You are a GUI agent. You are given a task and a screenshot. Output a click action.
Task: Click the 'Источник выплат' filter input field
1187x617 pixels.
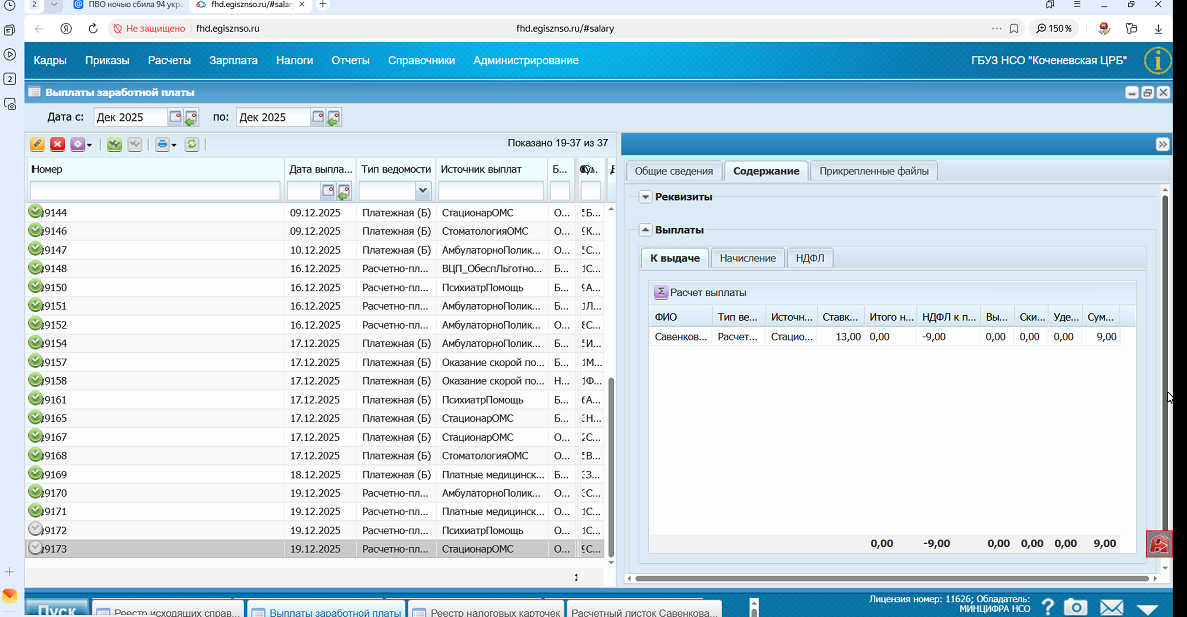coord(491,191)
